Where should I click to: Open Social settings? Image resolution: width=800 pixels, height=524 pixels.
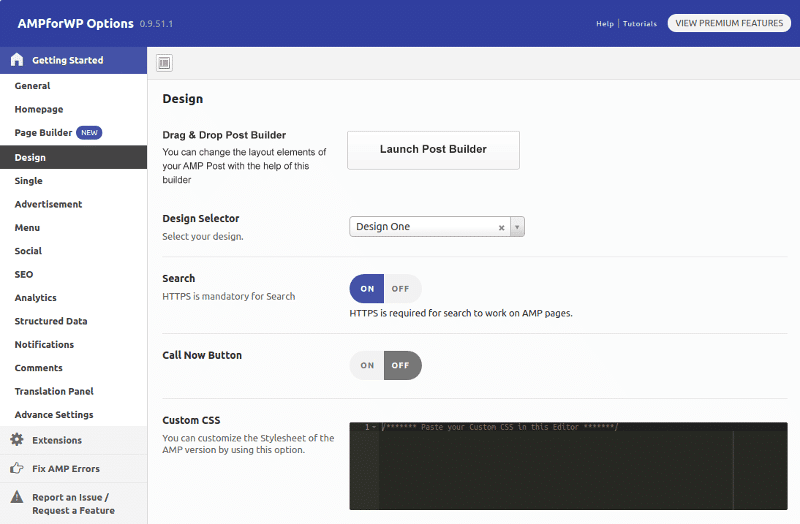click(73, 251)
